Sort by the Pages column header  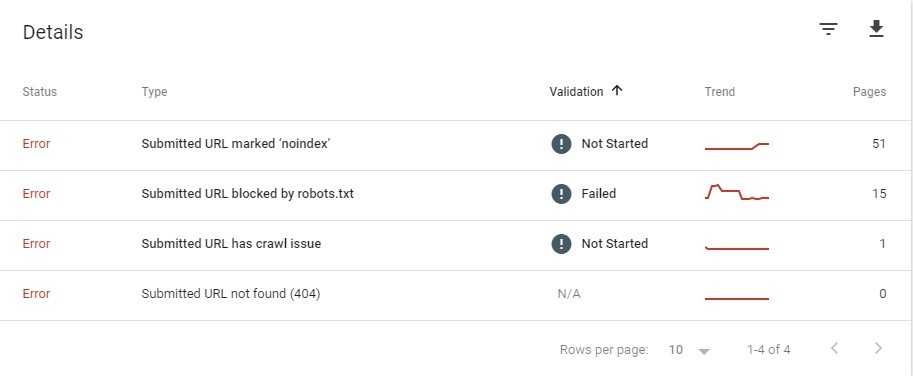pyautogui.click(x=869, y=91)
